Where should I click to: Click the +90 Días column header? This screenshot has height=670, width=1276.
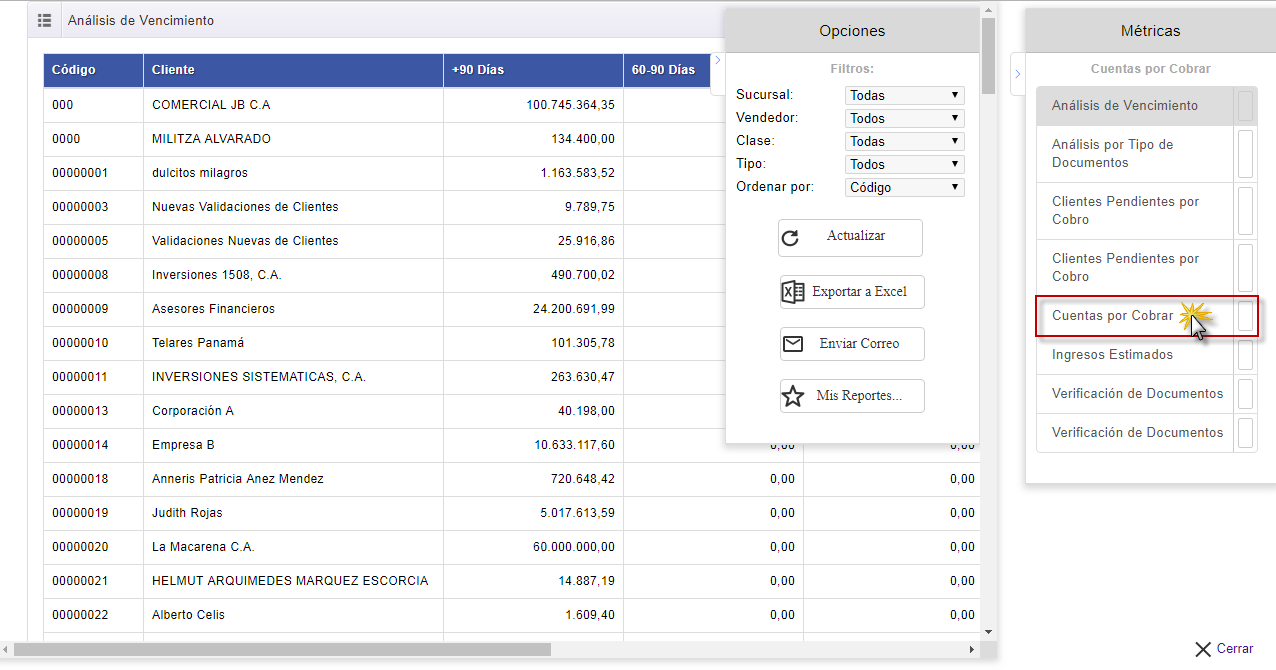click(x=532, y=70)
